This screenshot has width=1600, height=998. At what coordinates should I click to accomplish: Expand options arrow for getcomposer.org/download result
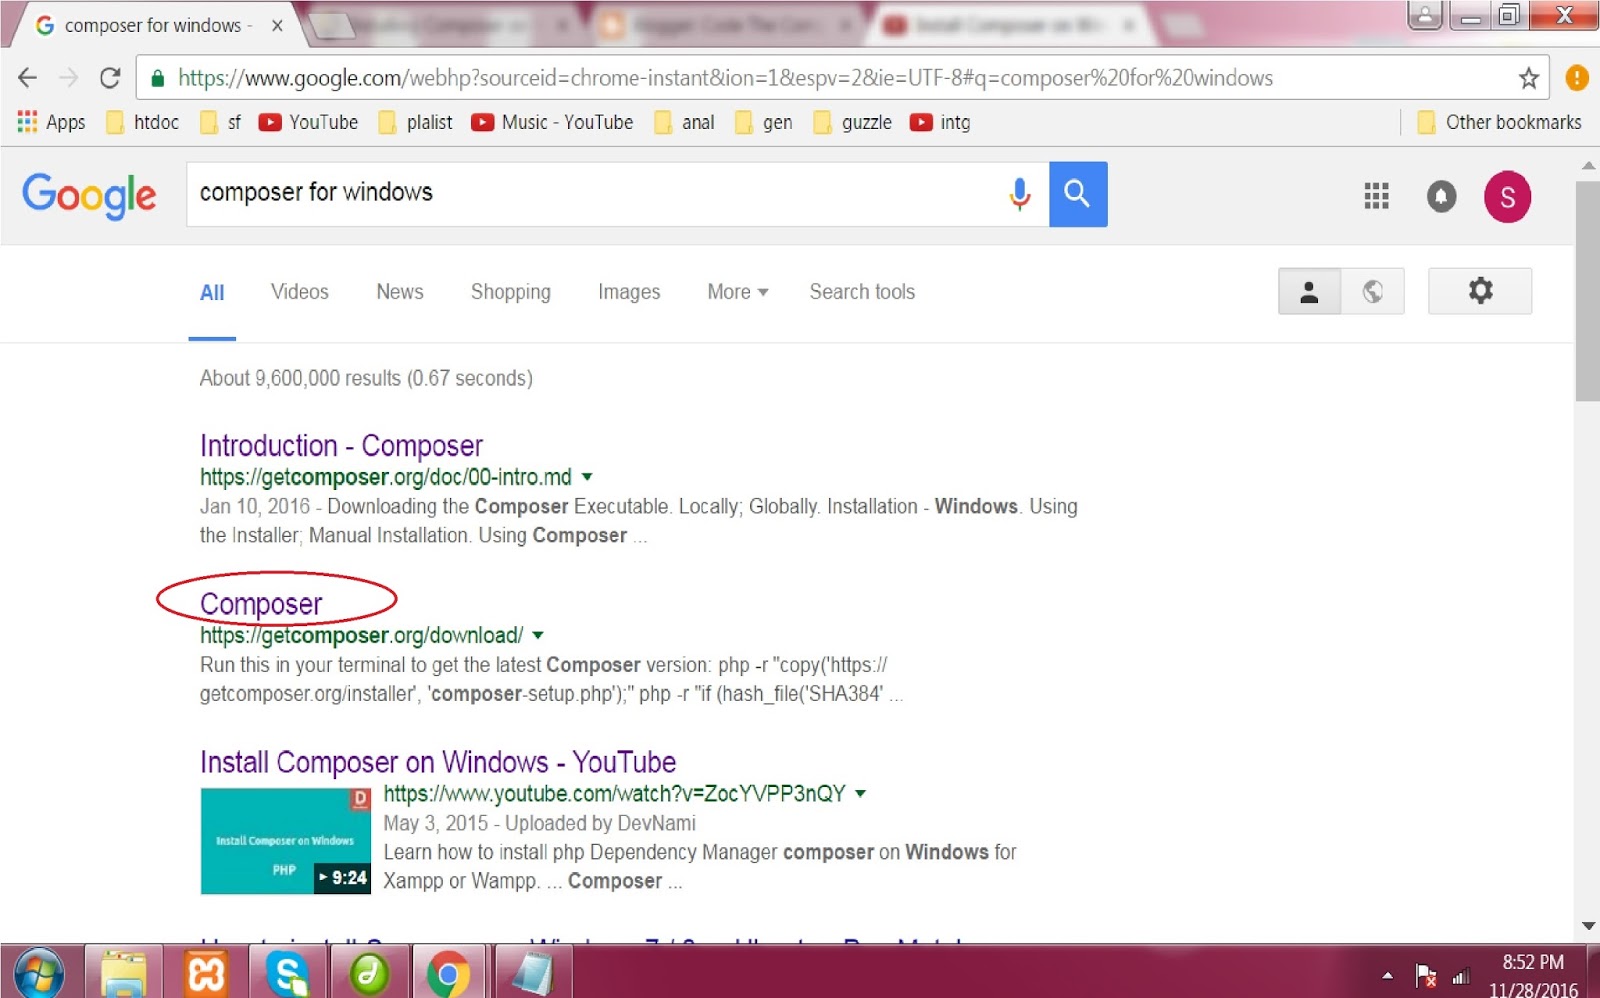coord(538,635)
